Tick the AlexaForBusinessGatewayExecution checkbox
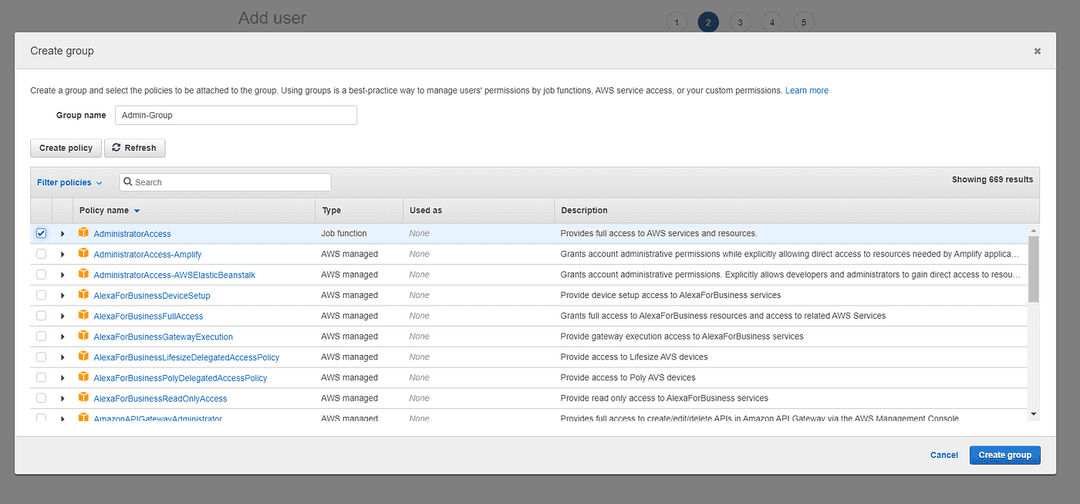 tap(41, 337)
